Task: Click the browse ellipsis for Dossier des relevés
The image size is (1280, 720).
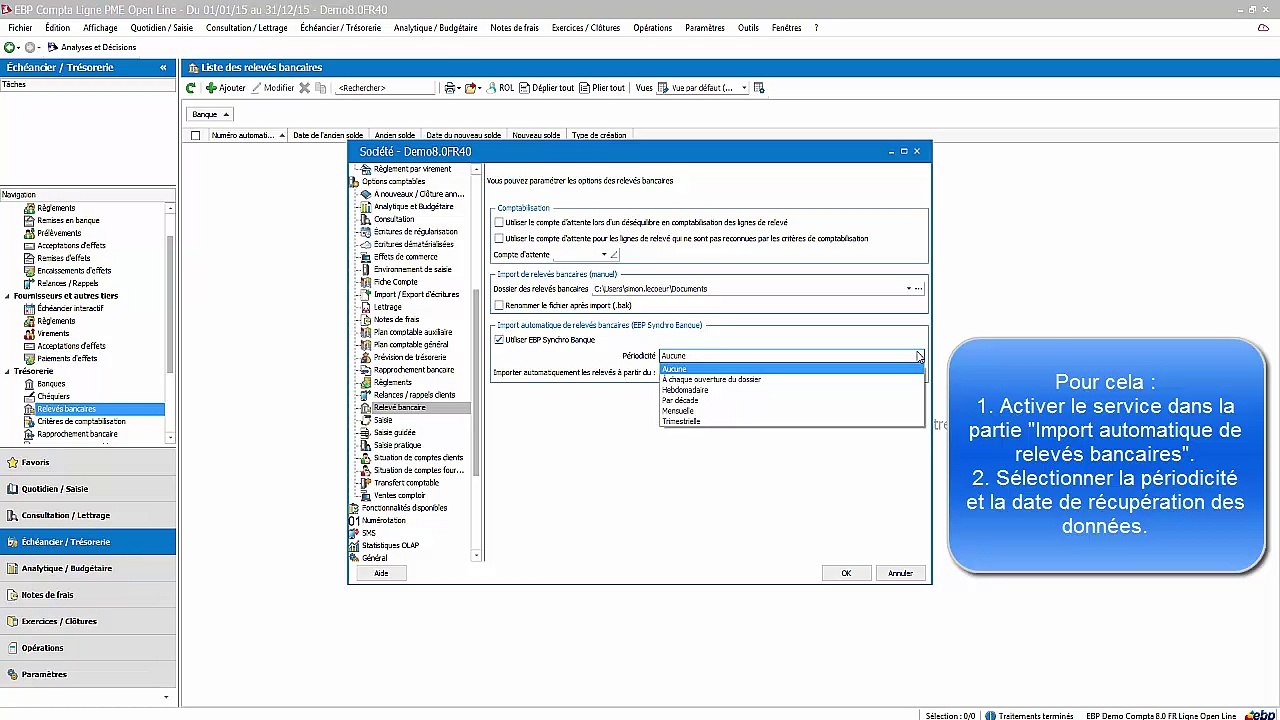Action: [x=919, y=289]
